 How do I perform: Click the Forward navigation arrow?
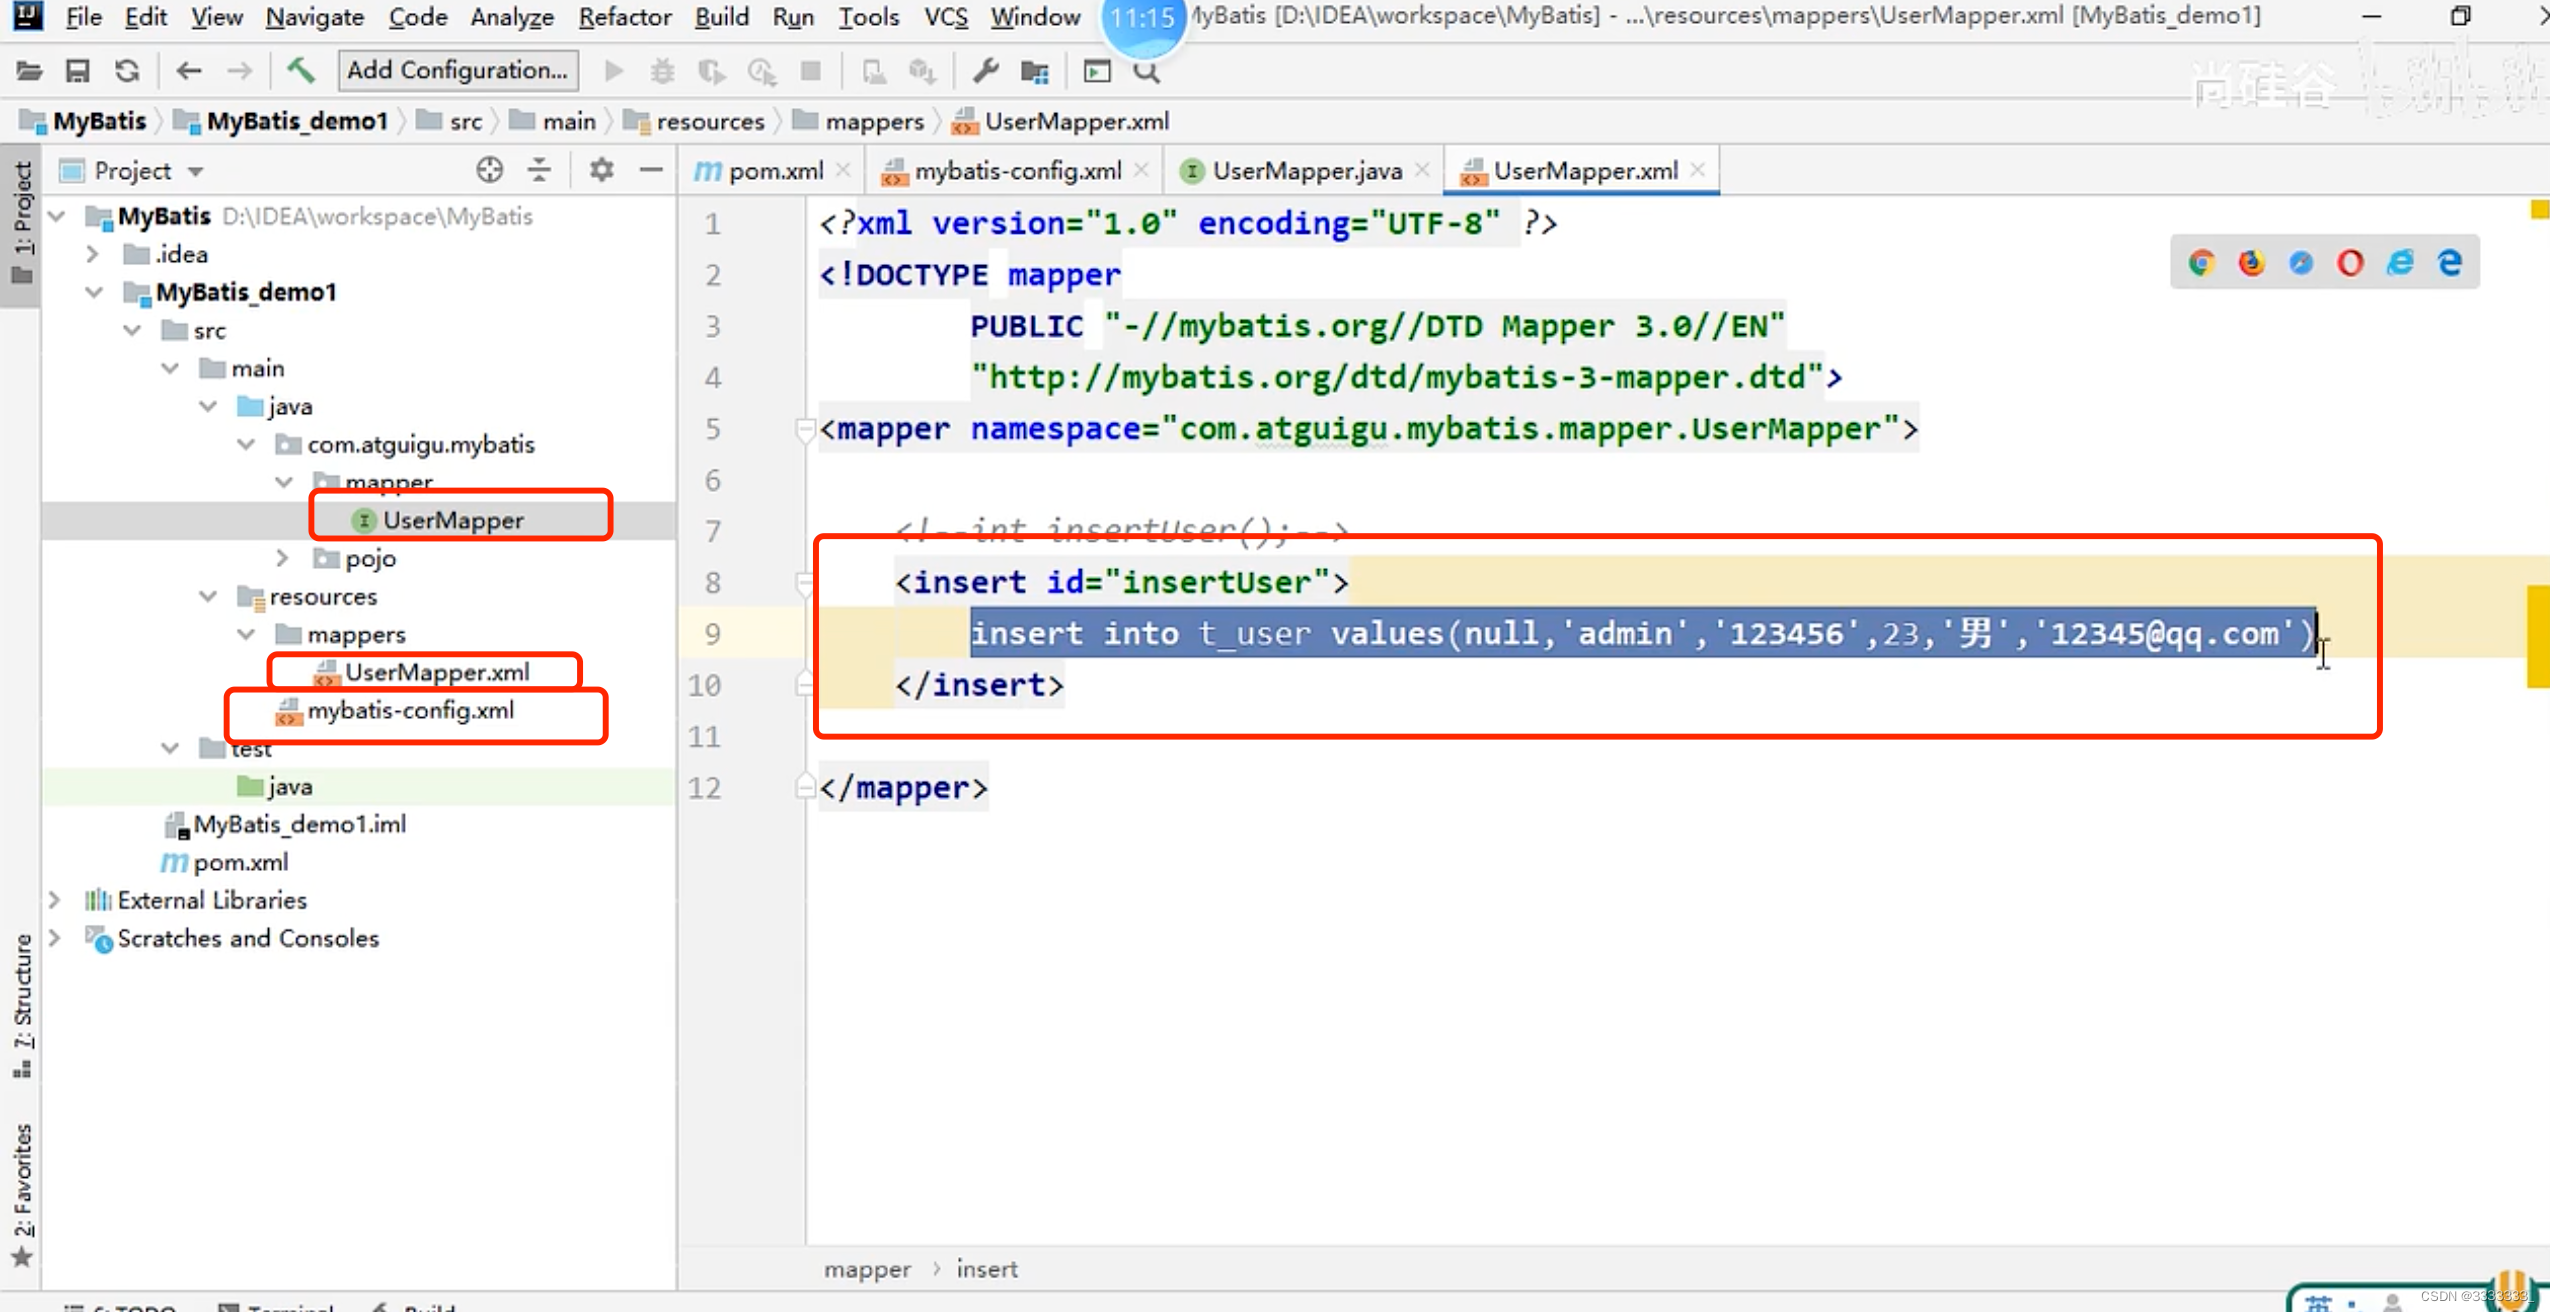pyautogui.click(x=239, y=71)
